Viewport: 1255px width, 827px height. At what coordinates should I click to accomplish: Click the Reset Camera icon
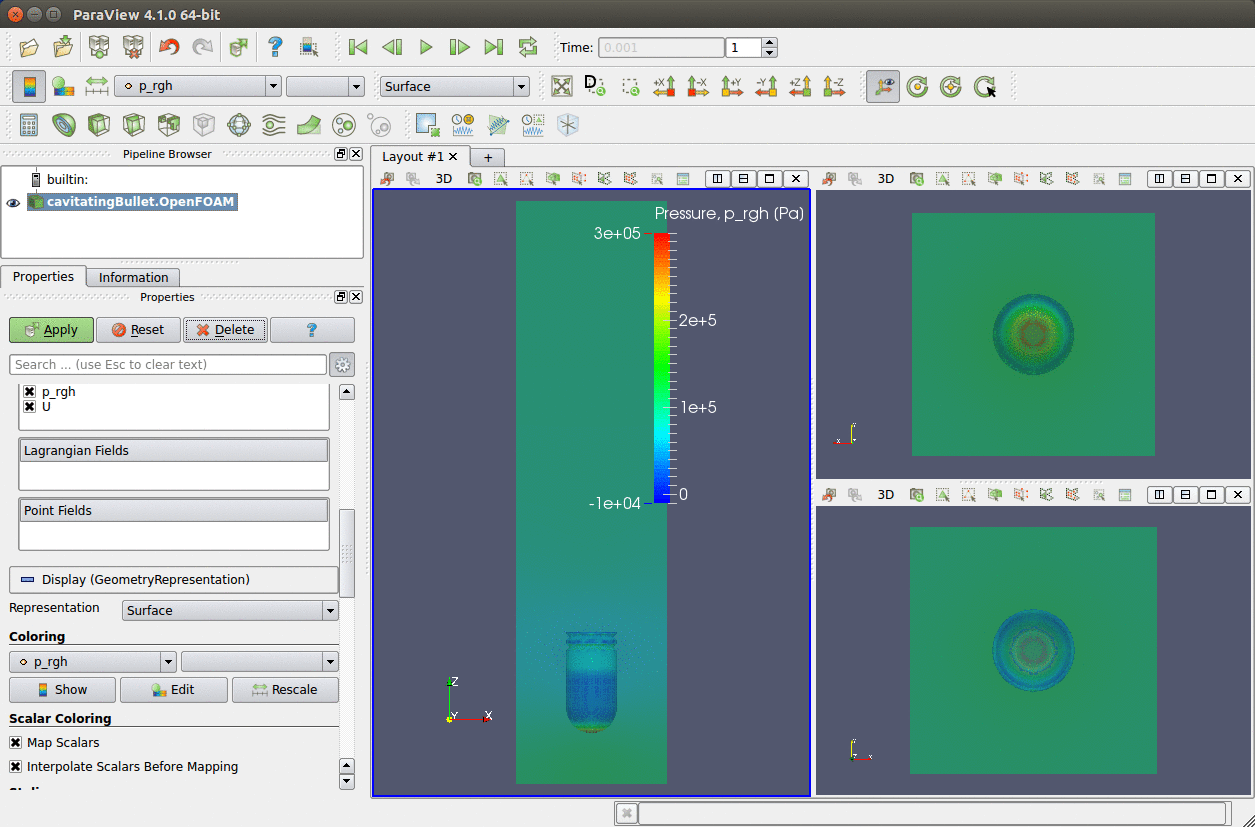(x=562, y=86)
